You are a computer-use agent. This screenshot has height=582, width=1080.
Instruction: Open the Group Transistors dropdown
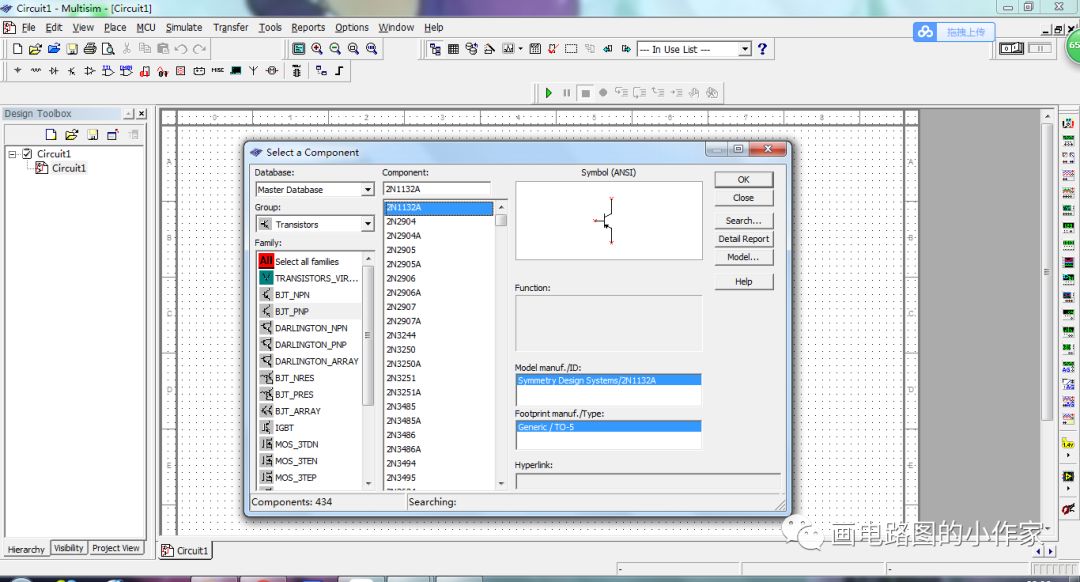pyautogui.click(x=367, y=224)
